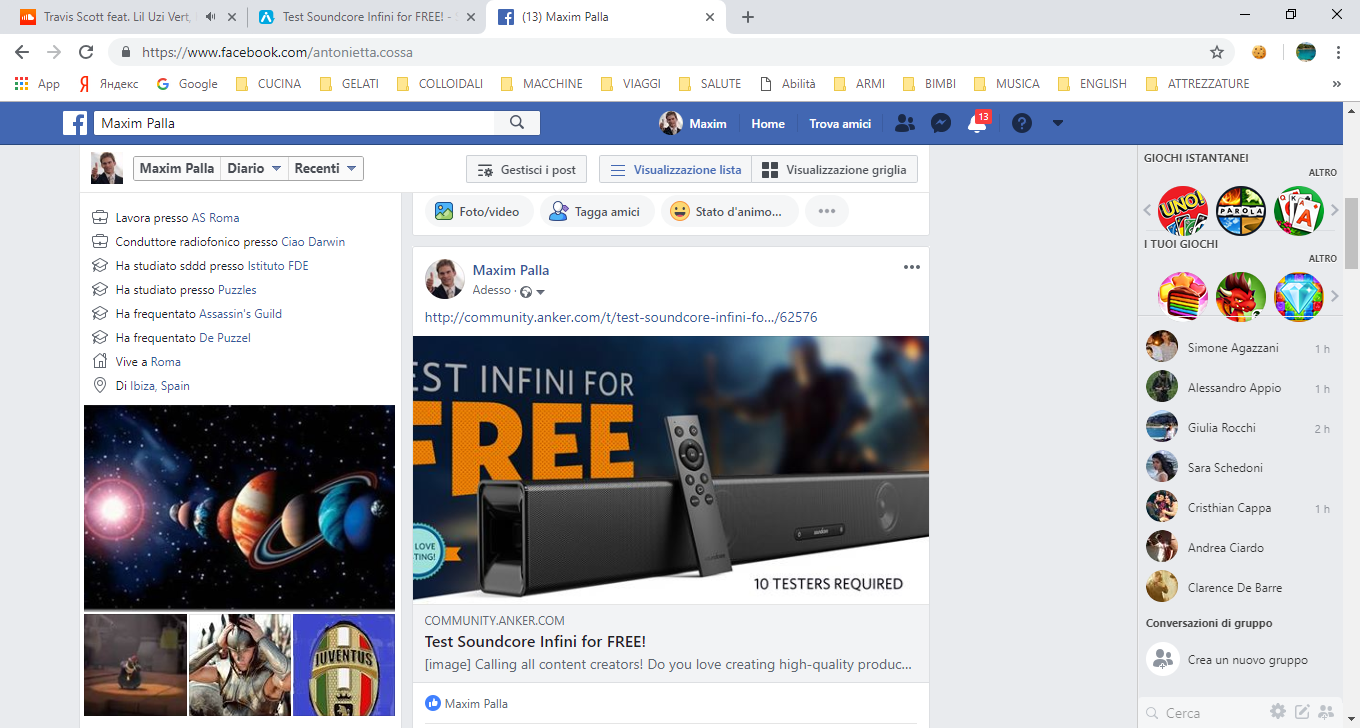The height and width of the screenshot is (728, 1360).
Task: Launch UNO instant game
Action: (1182, 211)
